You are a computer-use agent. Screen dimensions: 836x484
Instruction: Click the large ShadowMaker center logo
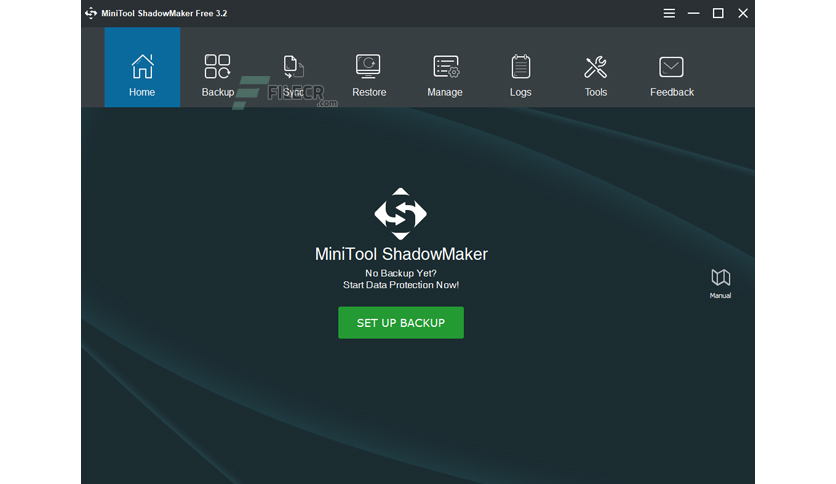click(400, 214)
